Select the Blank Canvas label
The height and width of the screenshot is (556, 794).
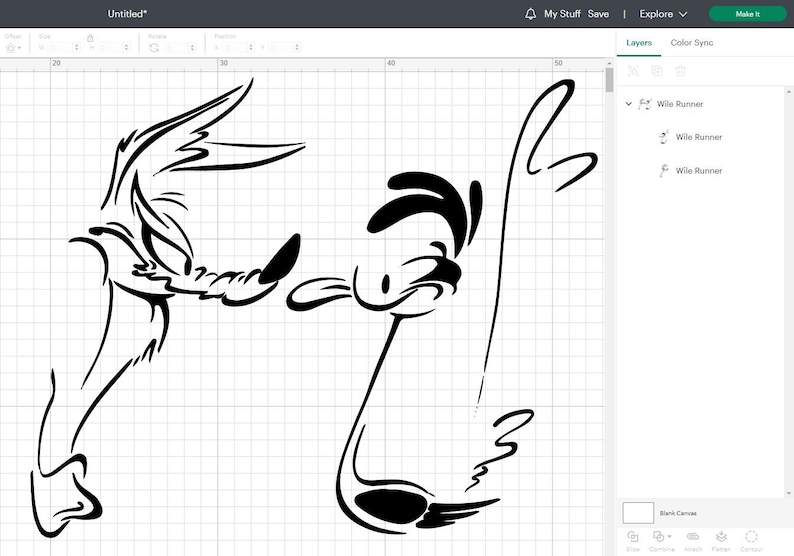[x=678, y=513]
